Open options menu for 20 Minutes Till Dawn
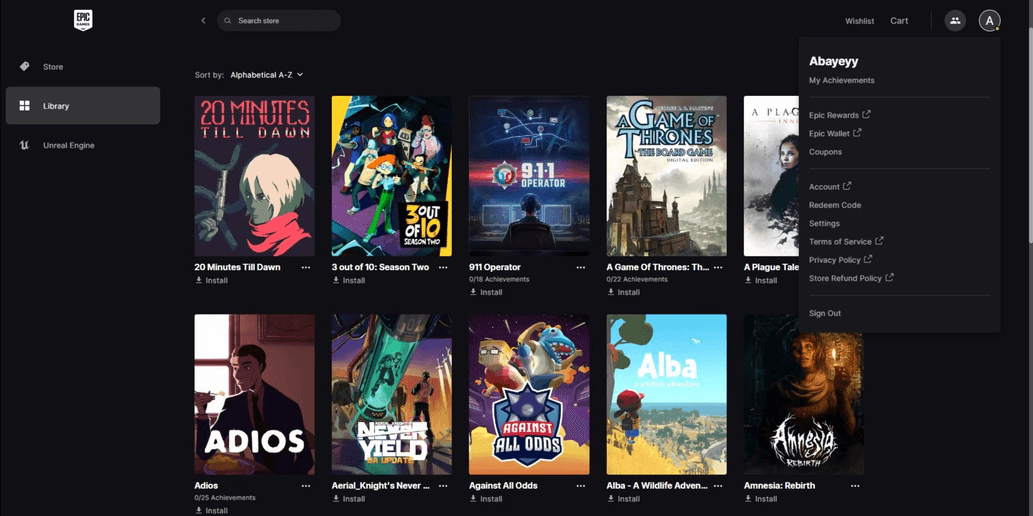This screenshot has height=516, width=1033. pos(306,268)
